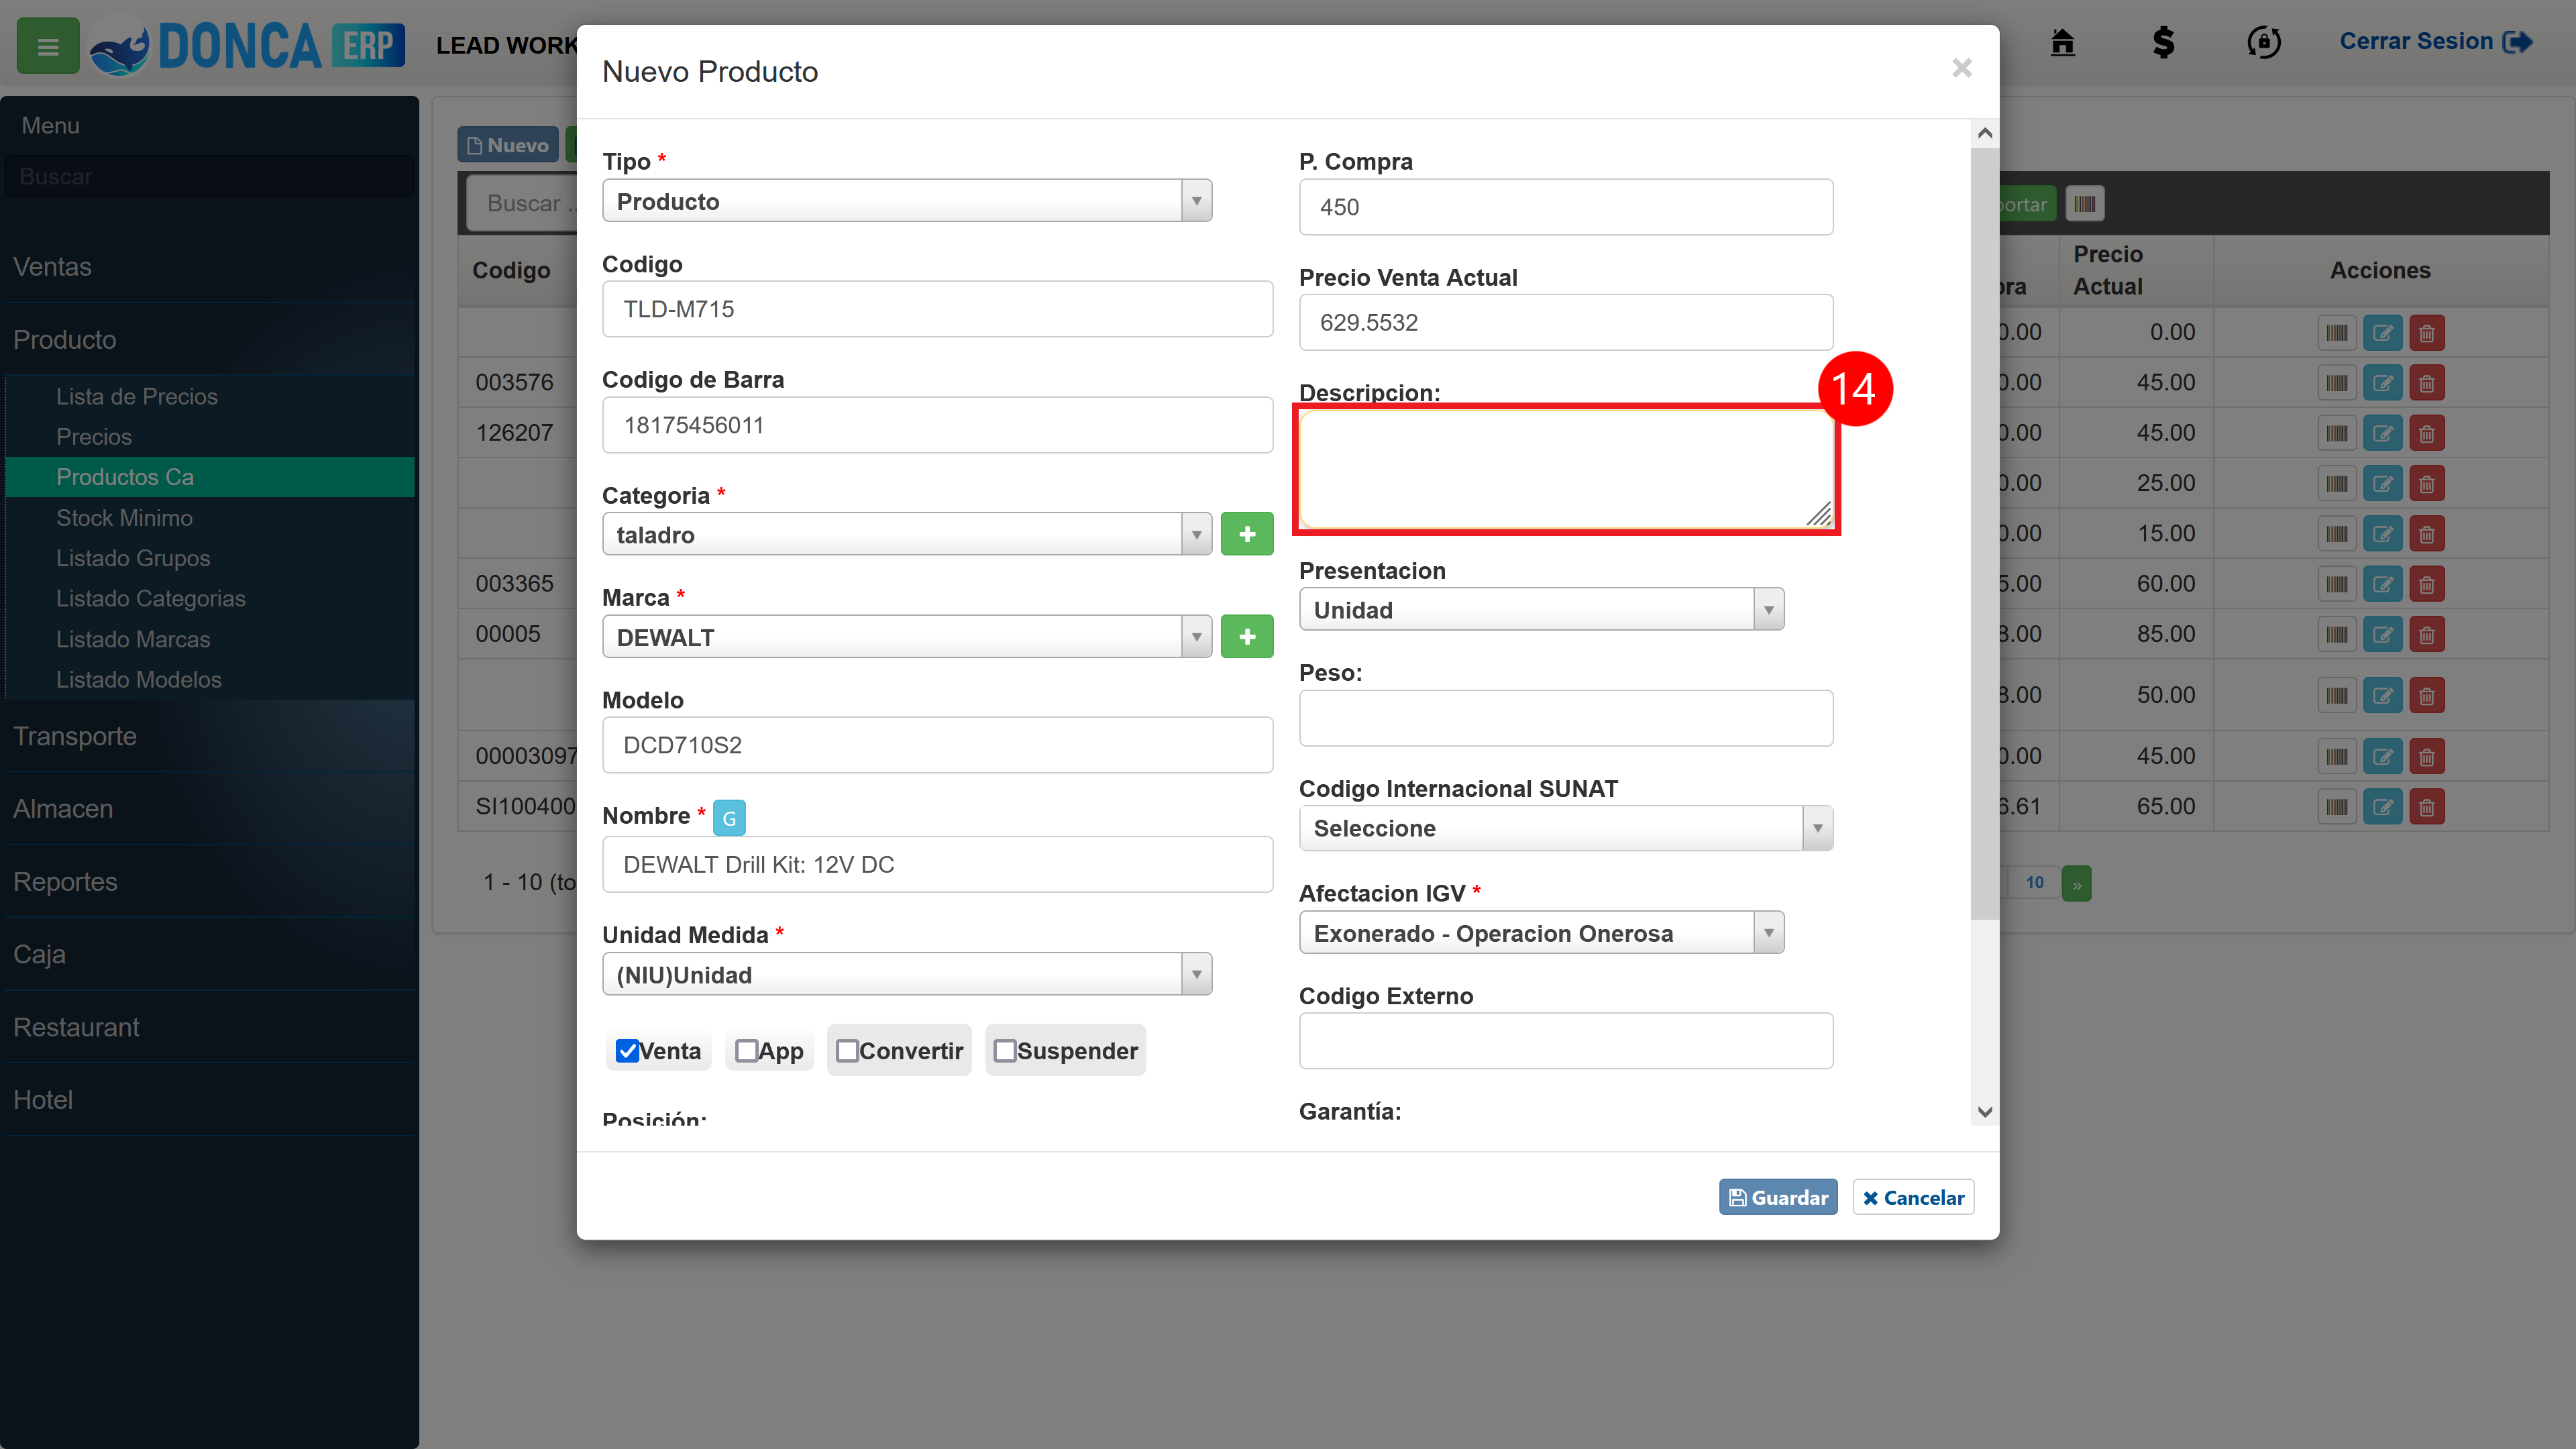The width and height of the screenshot is (2576, 1449).
Task: Click page 10 in pagination
Action: pyautogui.click(x=2034, y=883)
